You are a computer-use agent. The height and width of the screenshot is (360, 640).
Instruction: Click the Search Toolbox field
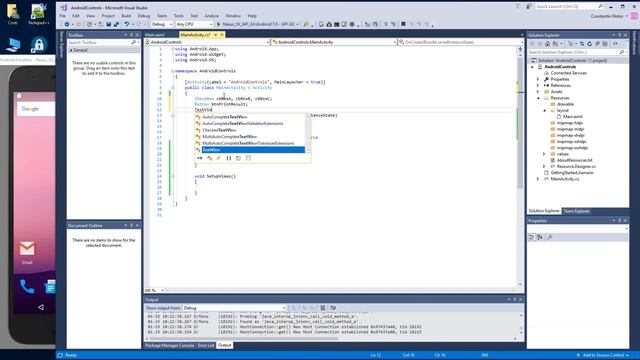coord(99,42)
